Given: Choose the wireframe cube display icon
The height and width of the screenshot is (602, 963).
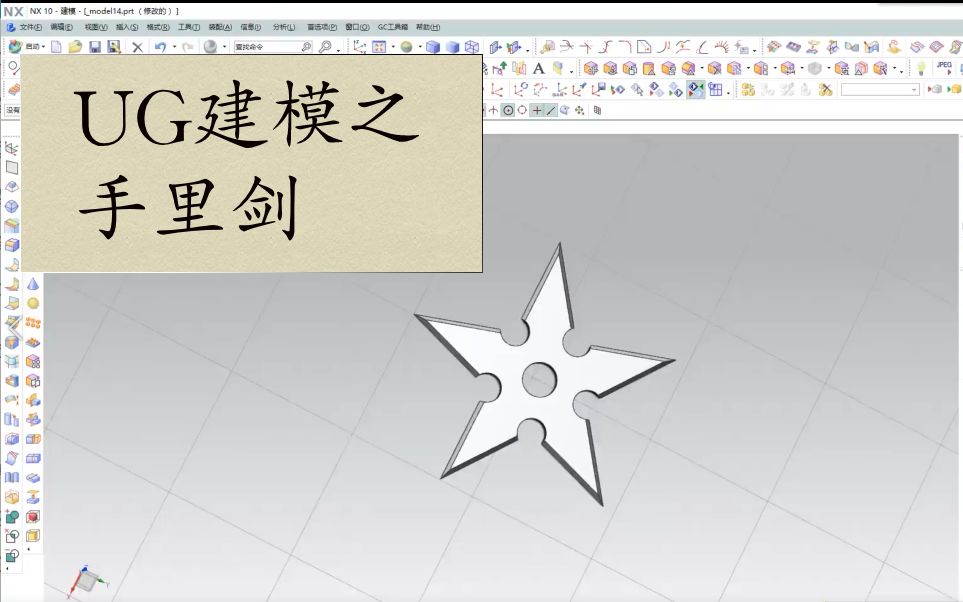Looking at the screenshot, I should coord(472,47).
